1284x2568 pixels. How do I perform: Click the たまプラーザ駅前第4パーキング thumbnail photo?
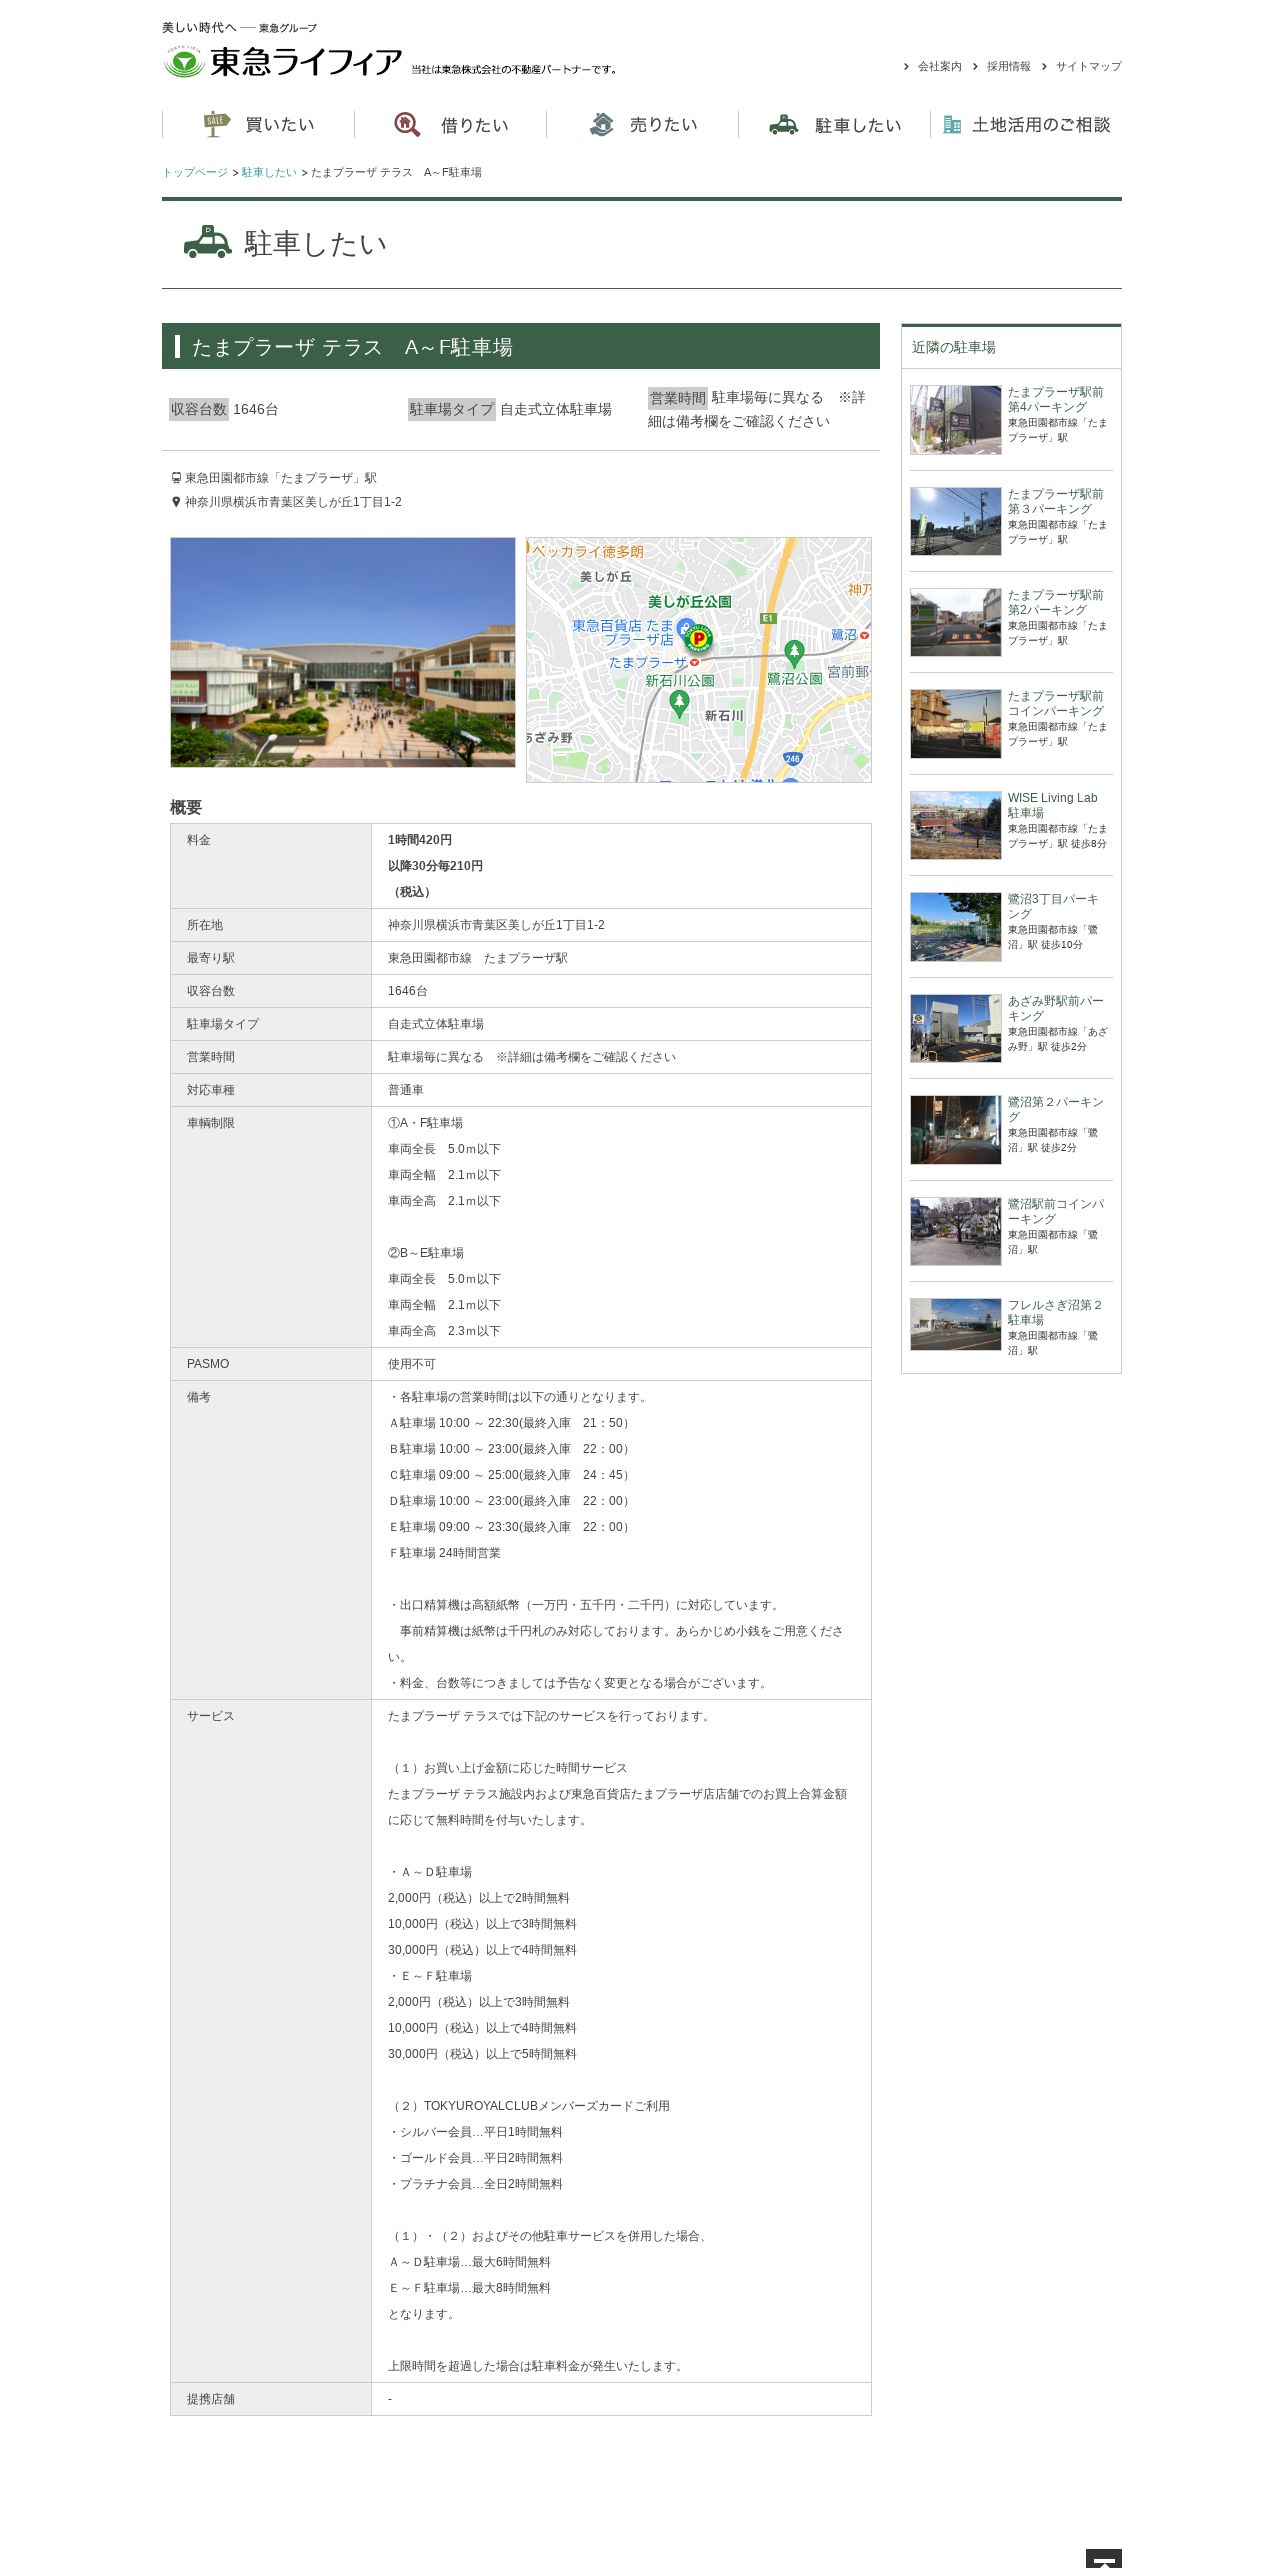coord(956,420)
